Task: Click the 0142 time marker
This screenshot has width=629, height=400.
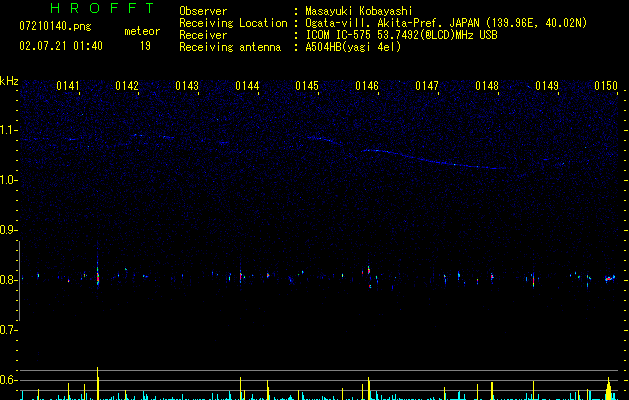Action: point(127,86)
